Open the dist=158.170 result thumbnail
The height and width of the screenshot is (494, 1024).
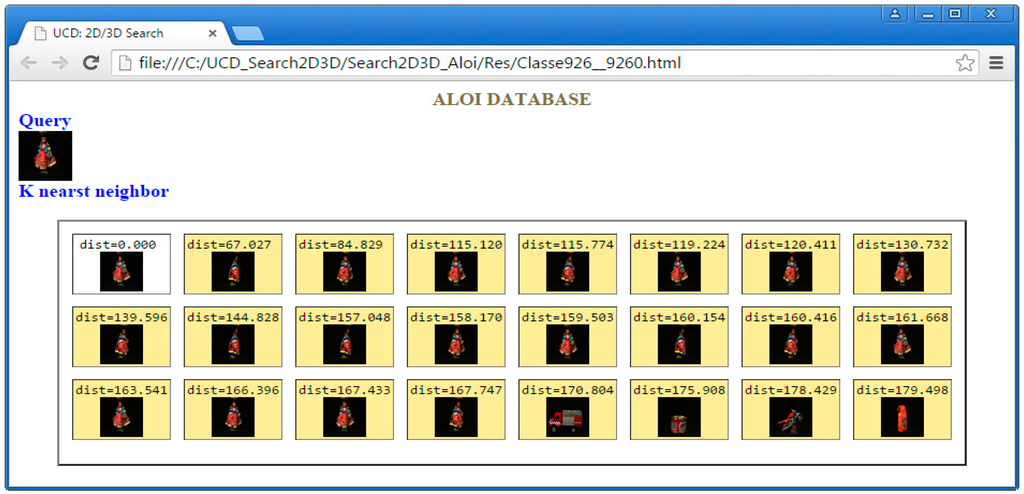456,344
